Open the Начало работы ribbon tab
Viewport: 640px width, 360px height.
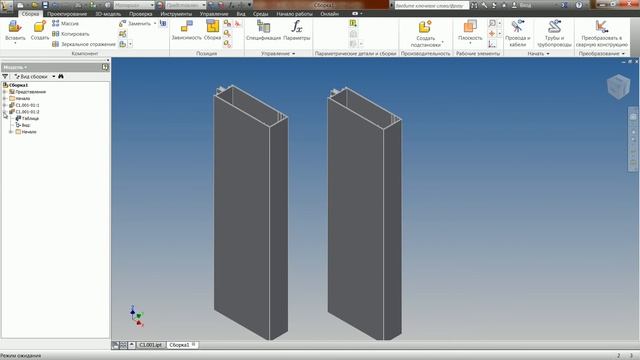tap(294, 14)
